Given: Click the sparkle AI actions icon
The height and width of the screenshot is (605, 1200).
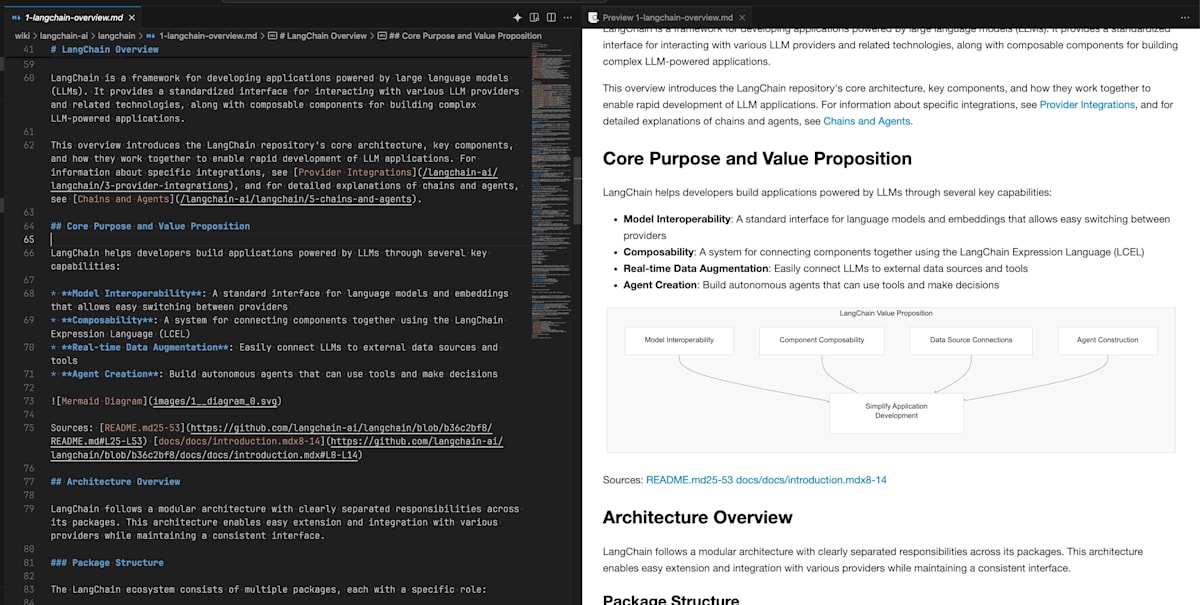Looking at the screenshot, I should click(x=517, y=17).
